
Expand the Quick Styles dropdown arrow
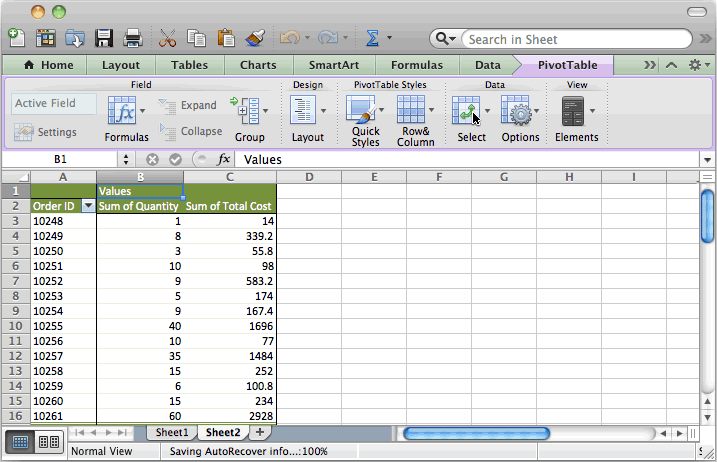click(382, 110)
